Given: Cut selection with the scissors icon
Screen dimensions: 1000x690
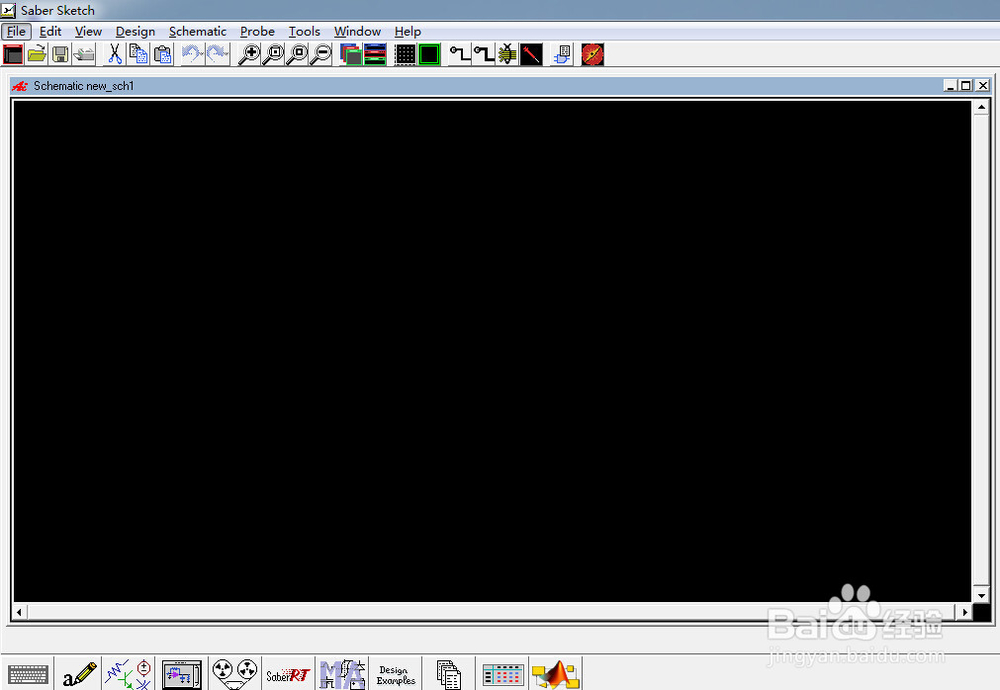Looking at the screenshot, I should [115, 54].
